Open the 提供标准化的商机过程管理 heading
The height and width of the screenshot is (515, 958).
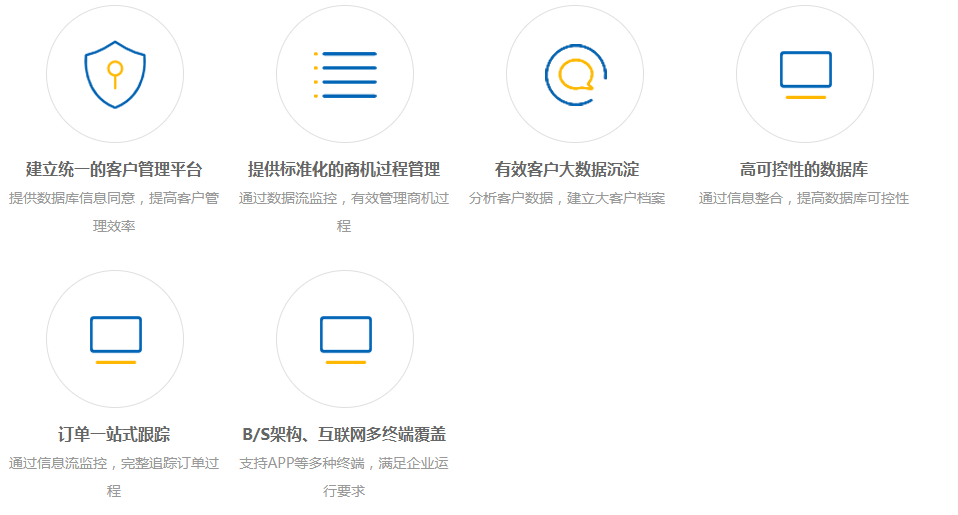[344, 169]
